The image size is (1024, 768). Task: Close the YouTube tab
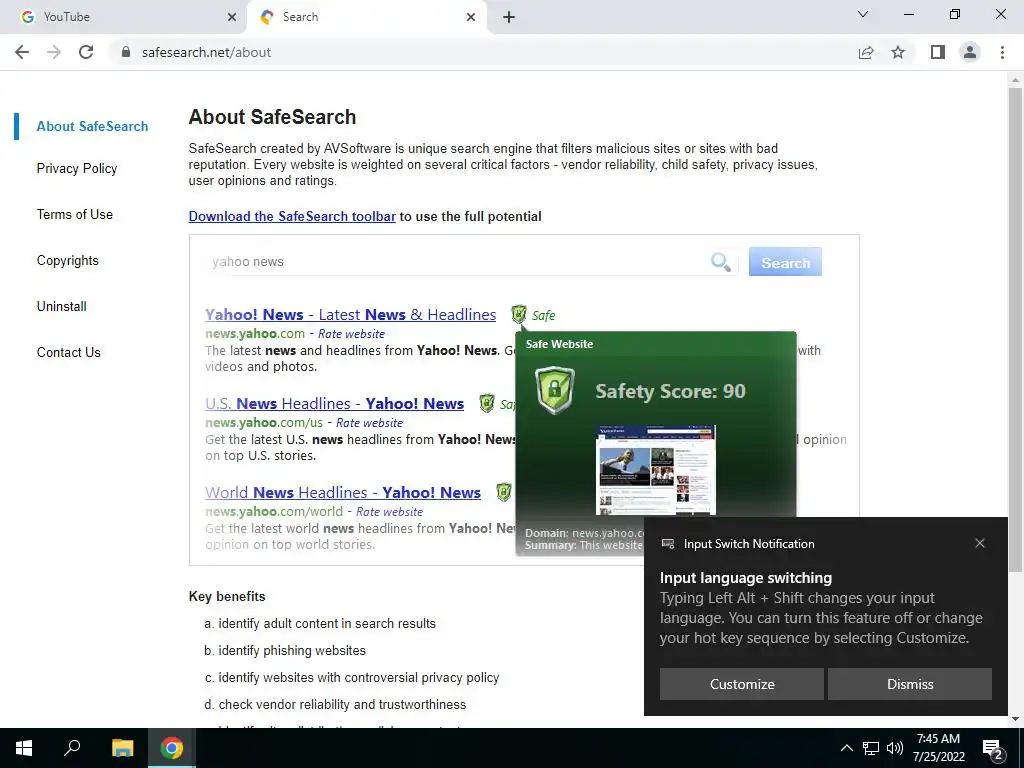point(232,17)
